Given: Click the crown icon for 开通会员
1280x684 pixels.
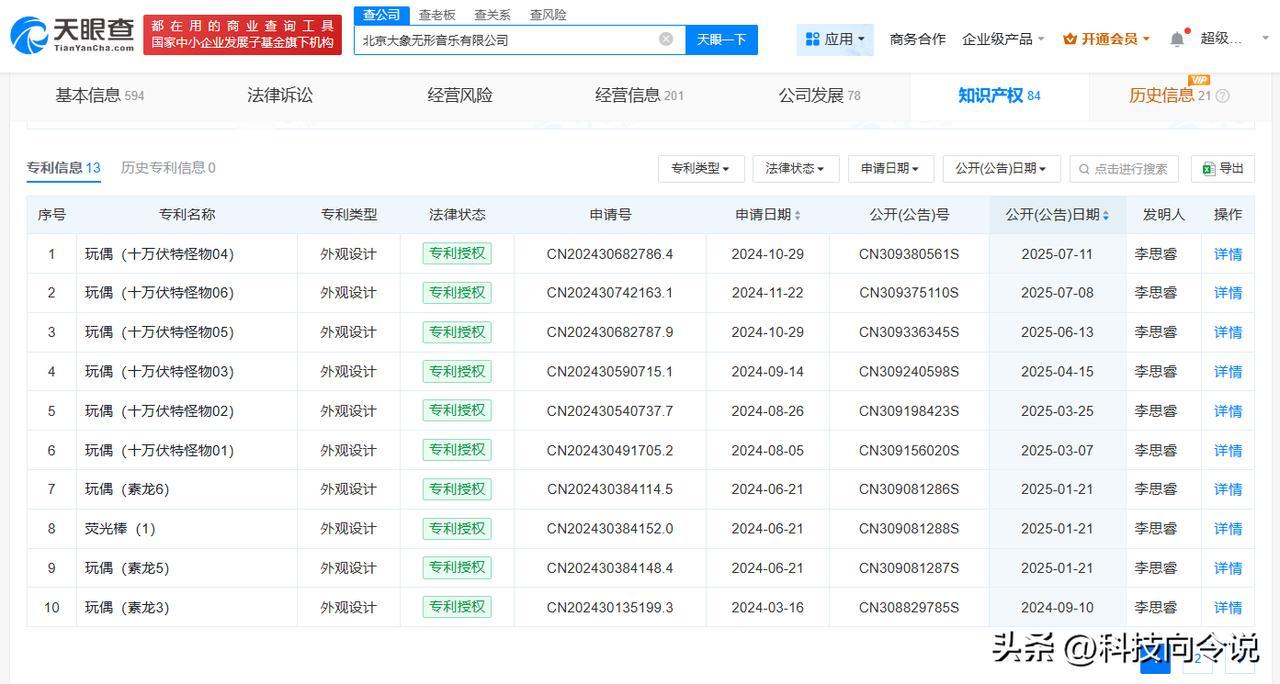Looking at the screenshot, I should 1070,39.
